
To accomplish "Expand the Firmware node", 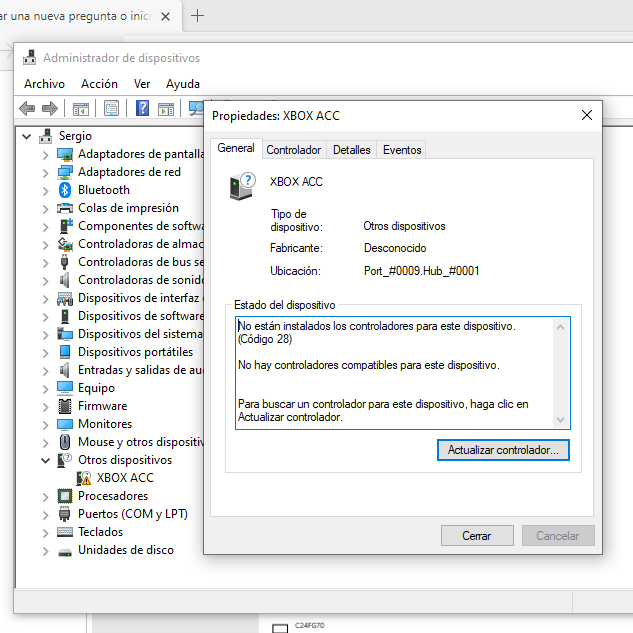I will pos(46,407).
